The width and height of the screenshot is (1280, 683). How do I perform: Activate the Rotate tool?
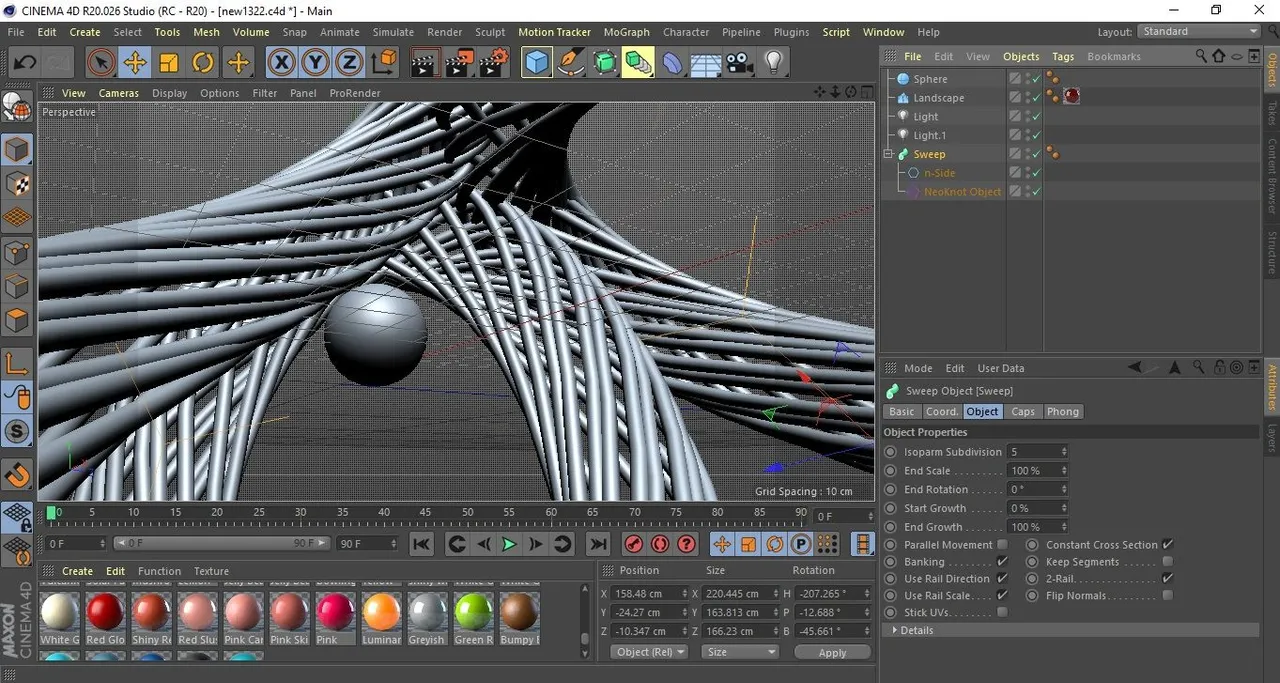click(203, 63)
